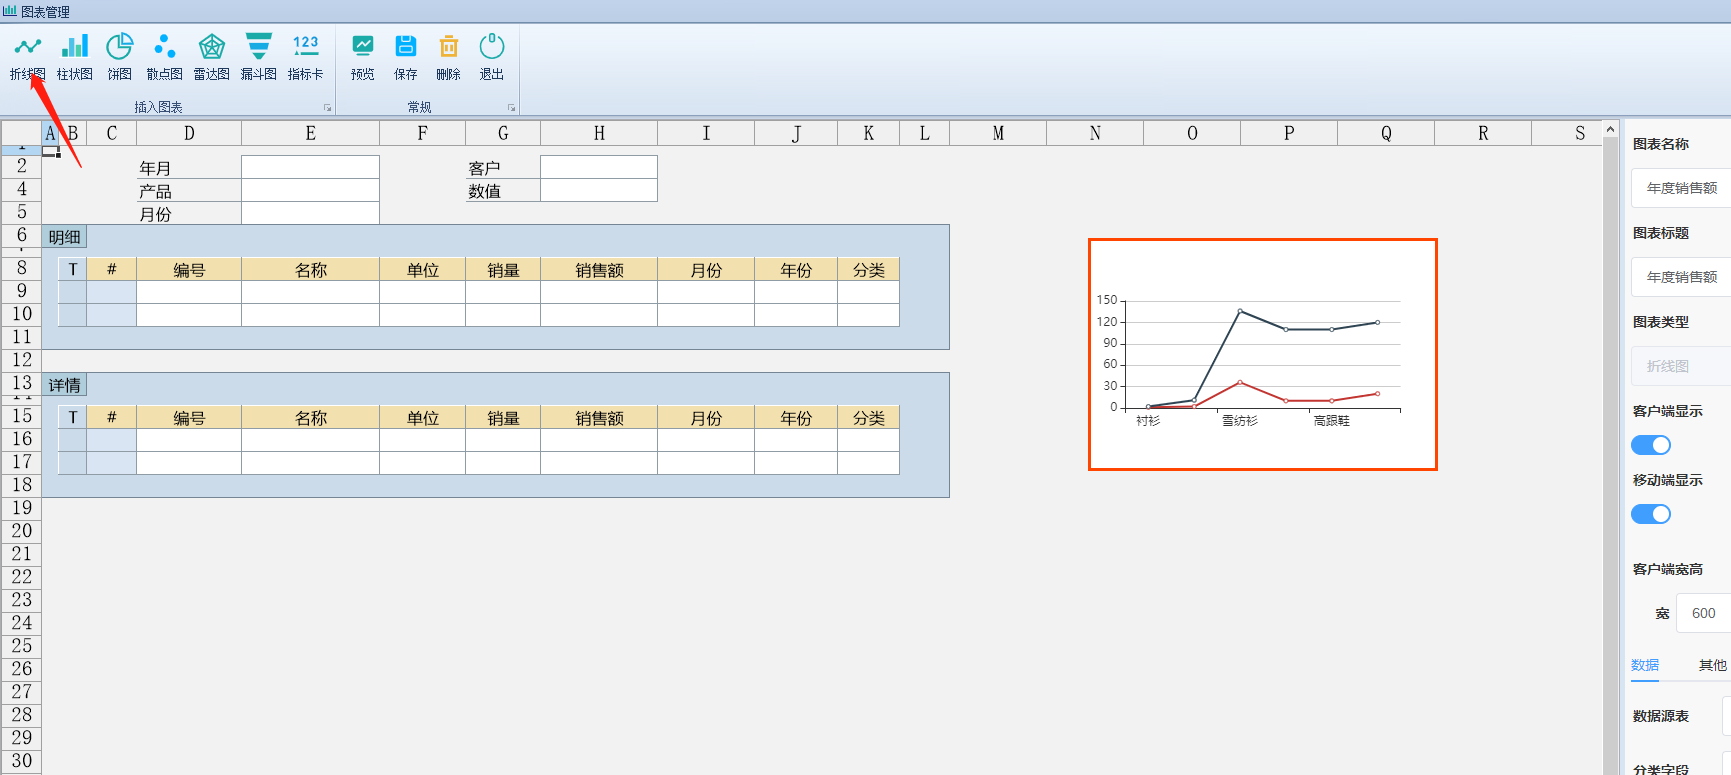This screenshot has height=775, width=1731.
Task: Delete the chart using 删除
Action: click(x=448, y=57)
